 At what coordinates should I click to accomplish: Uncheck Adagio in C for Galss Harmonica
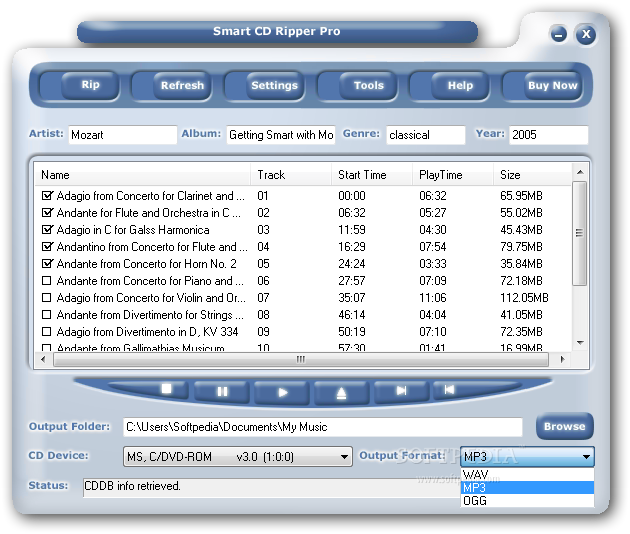click(x=47, y=229)
